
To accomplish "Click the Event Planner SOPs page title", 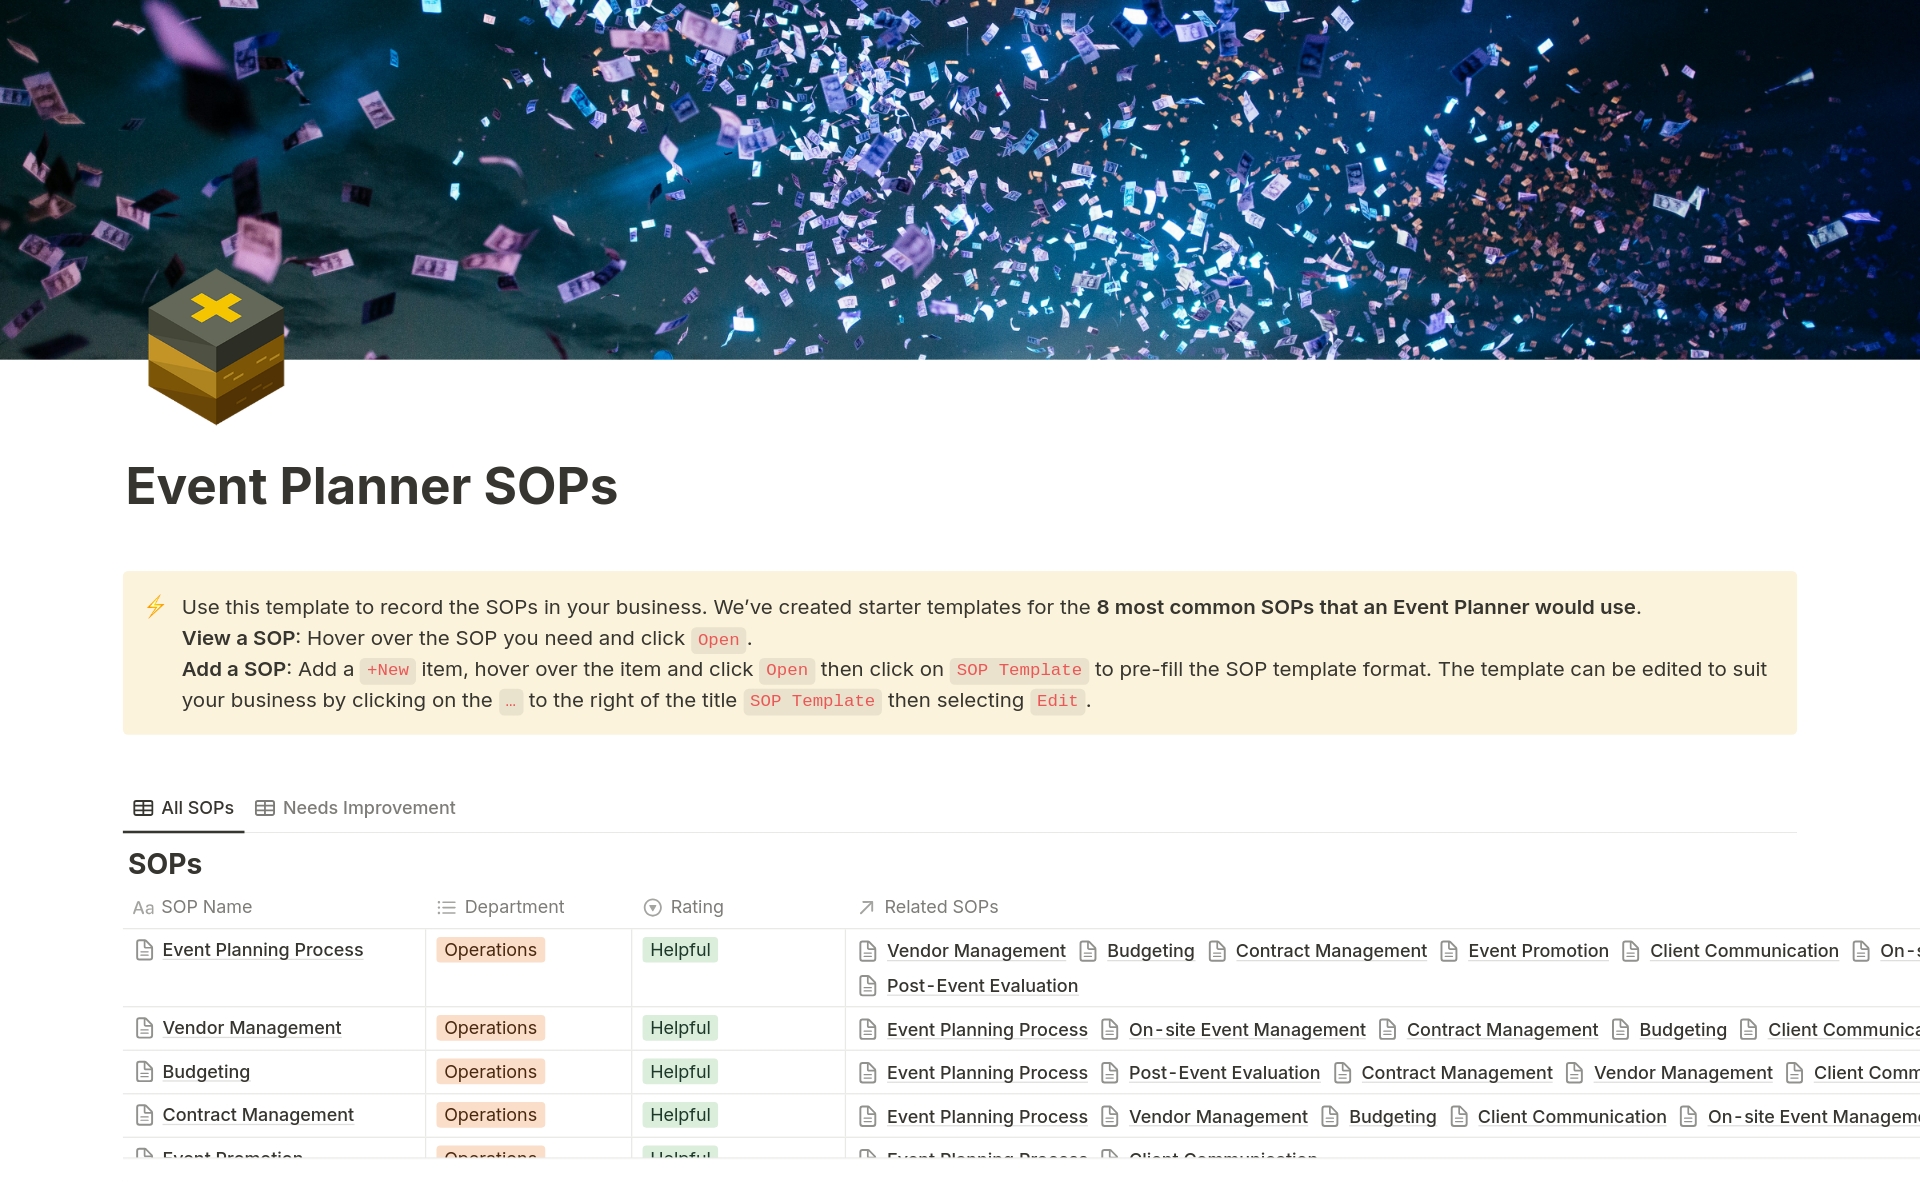I will pos(372,486).
